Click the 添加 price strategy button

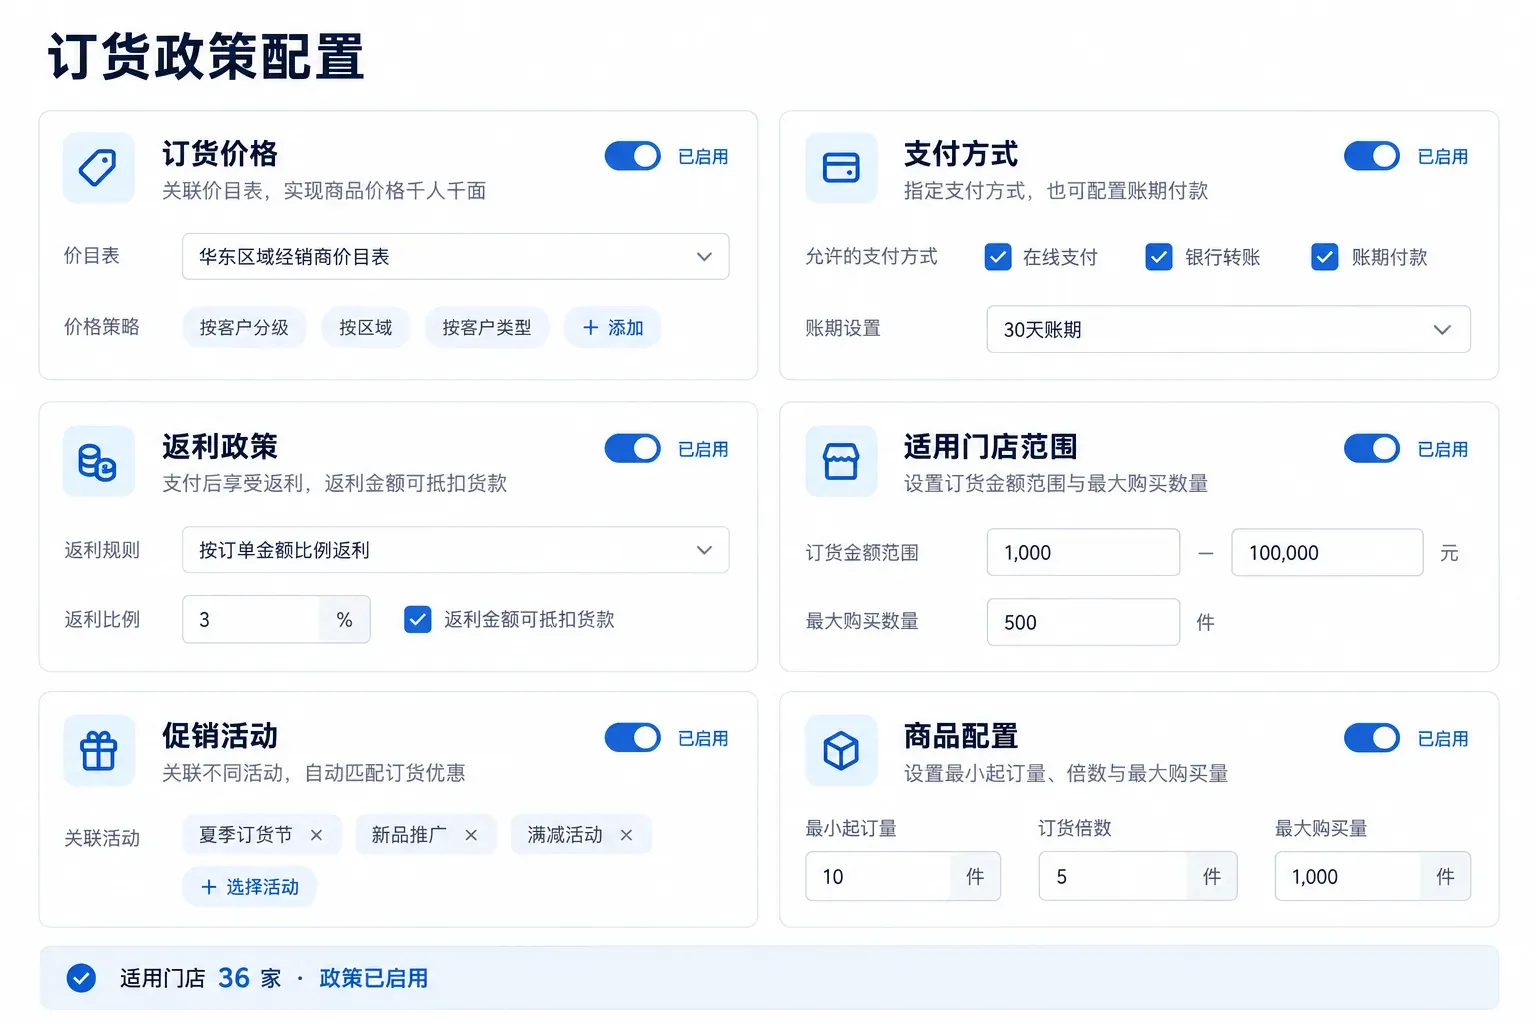tap(613, 328)
